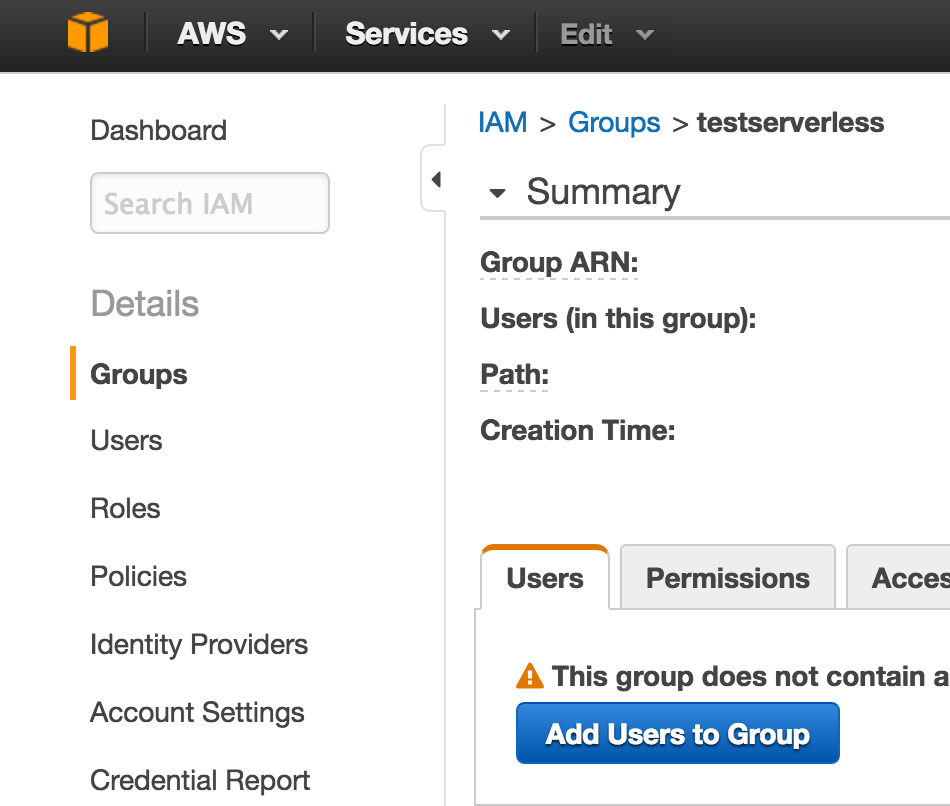
Task: Open Roles in the sidebar
Action: (125, 508)
